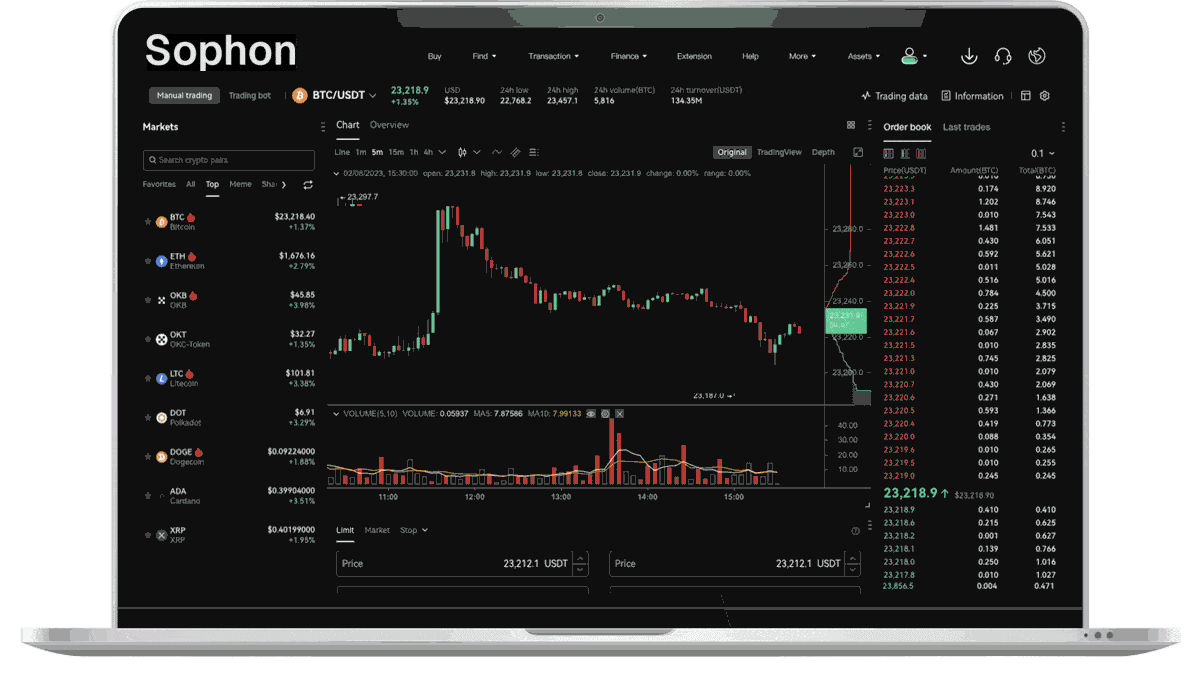
Task: Switch chart to TradingView view
Action: pos(779,152)
